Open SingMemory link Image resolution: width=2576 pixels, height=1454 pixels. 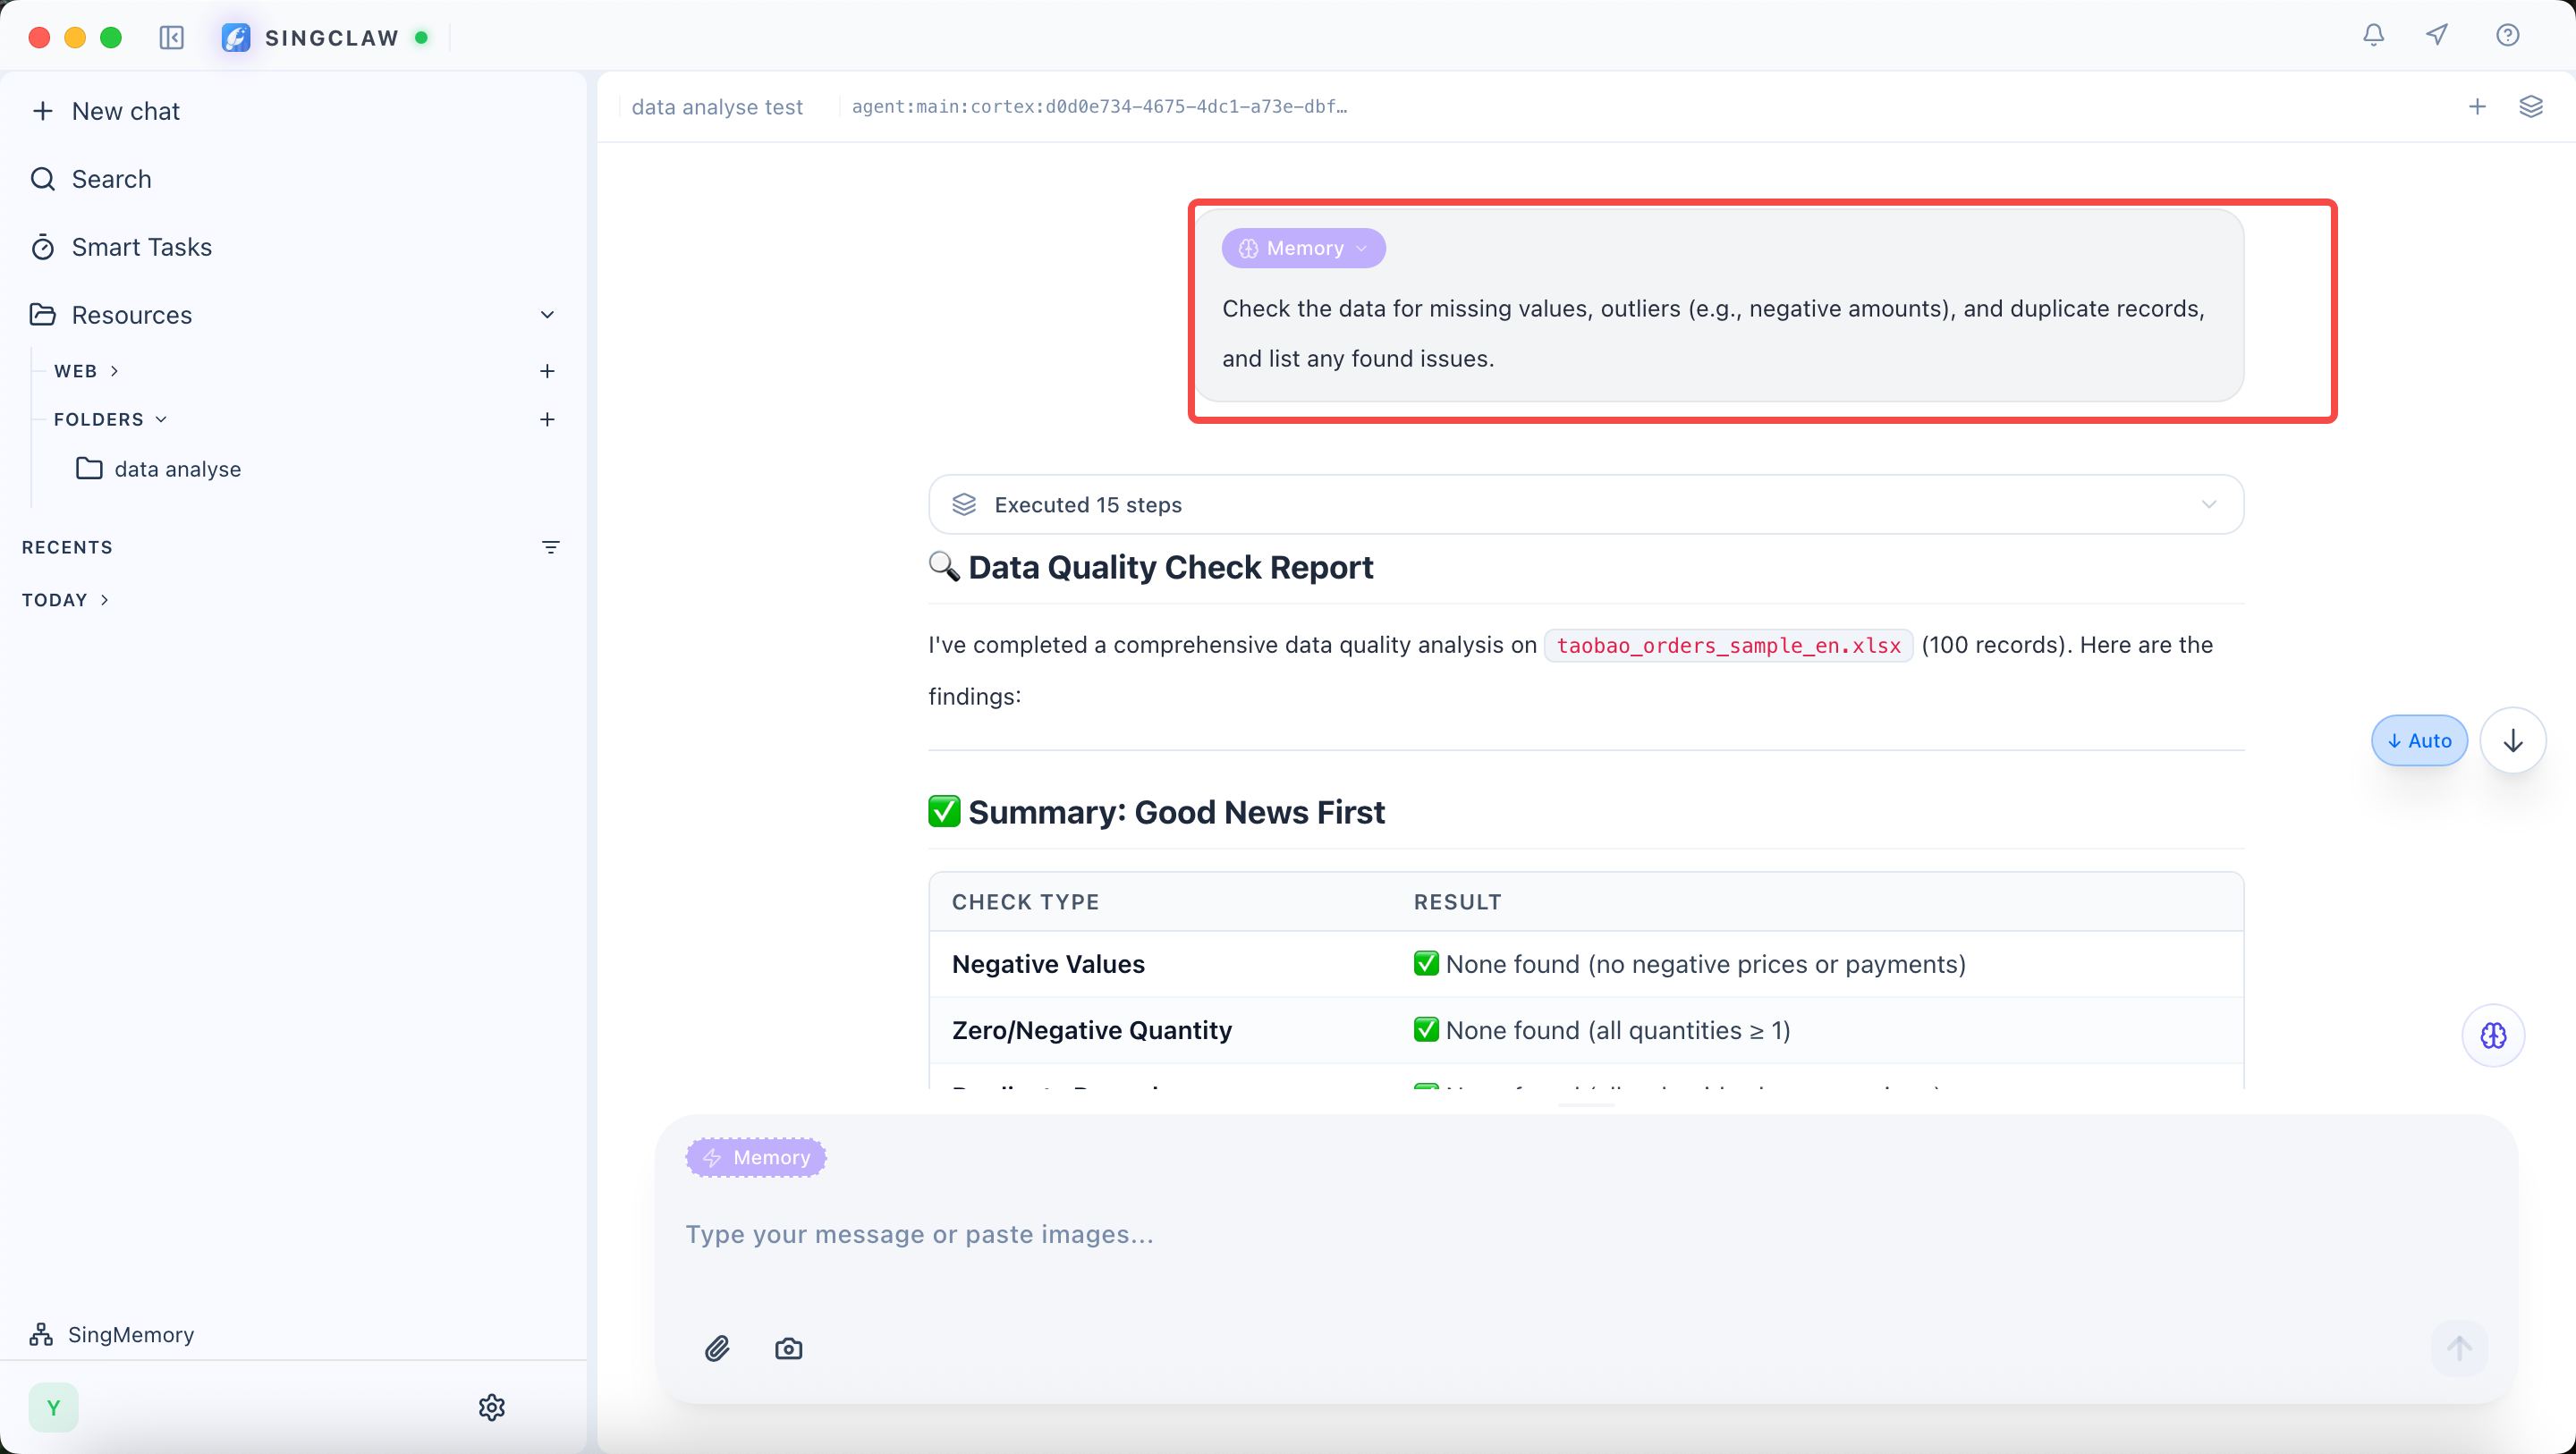click(x=130, y=1334)
